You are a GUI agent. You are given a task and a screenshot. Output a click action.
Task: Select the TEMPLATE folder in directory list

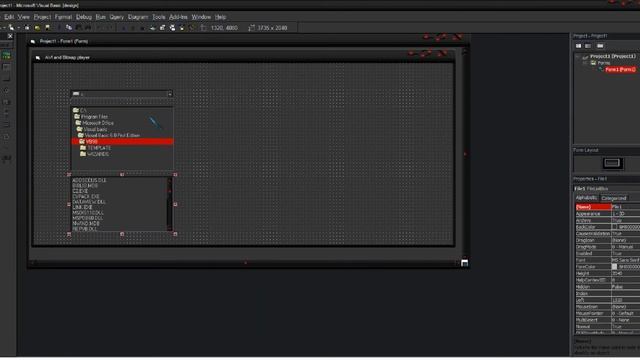click(x=95, y=148)
